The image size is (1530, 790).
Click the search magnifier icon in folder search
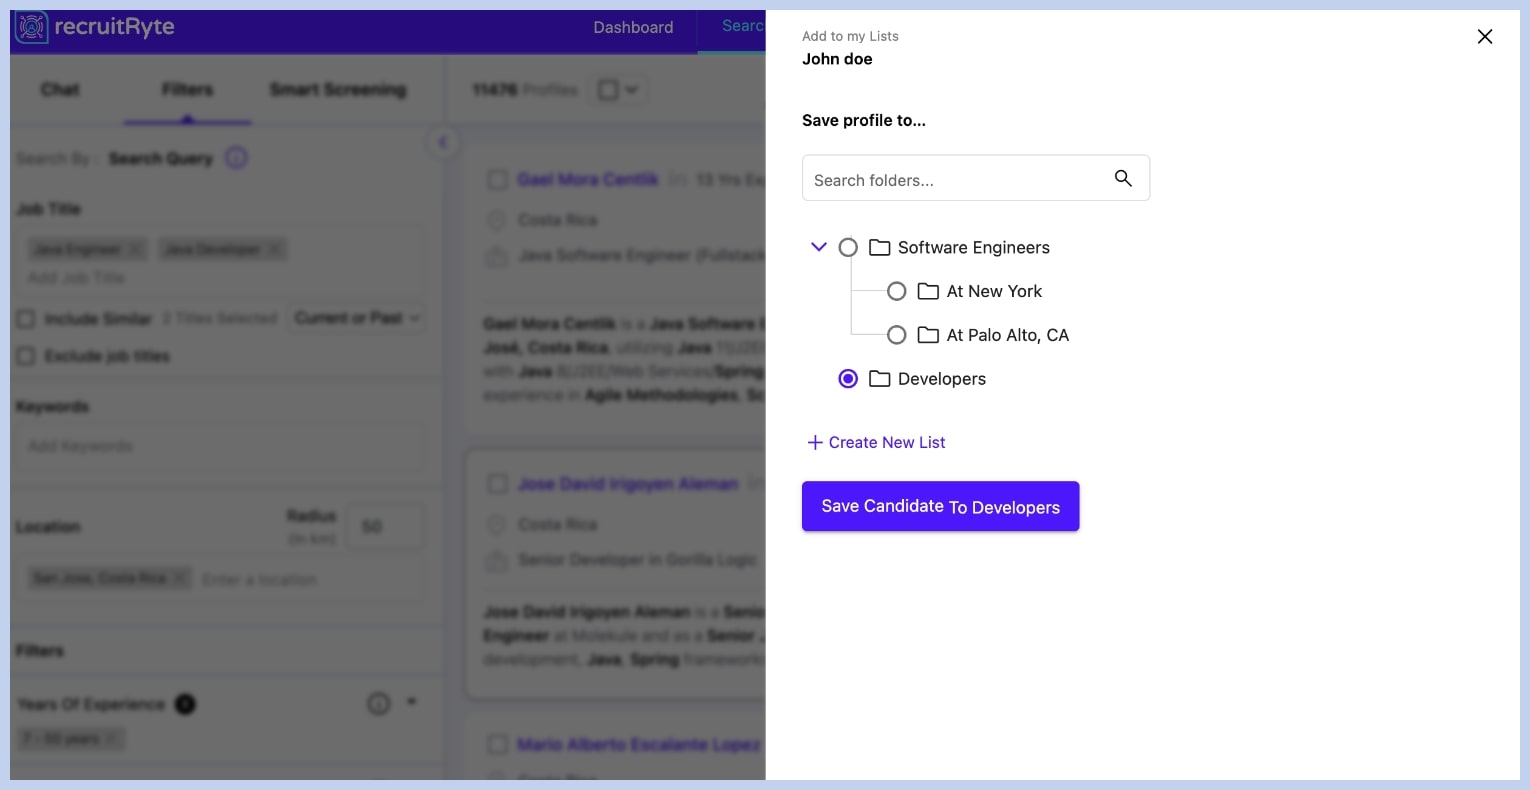click(x=1123, y=178)
